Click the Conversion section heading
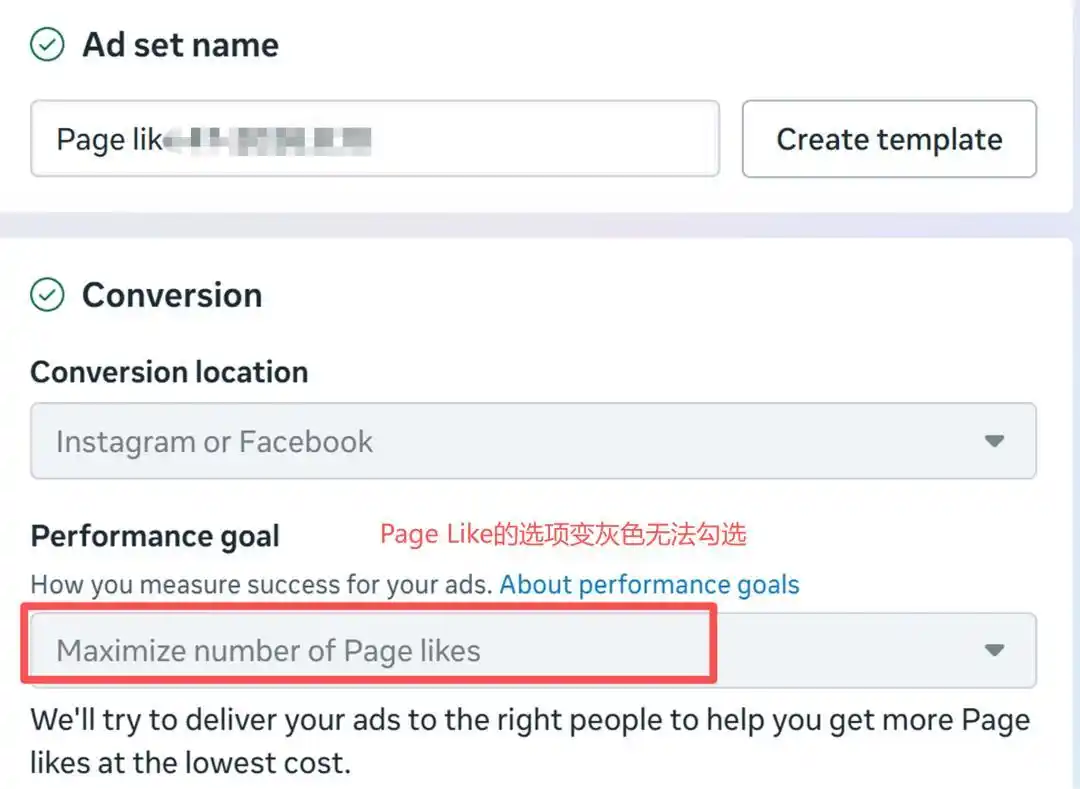 [x=172, y=295]
